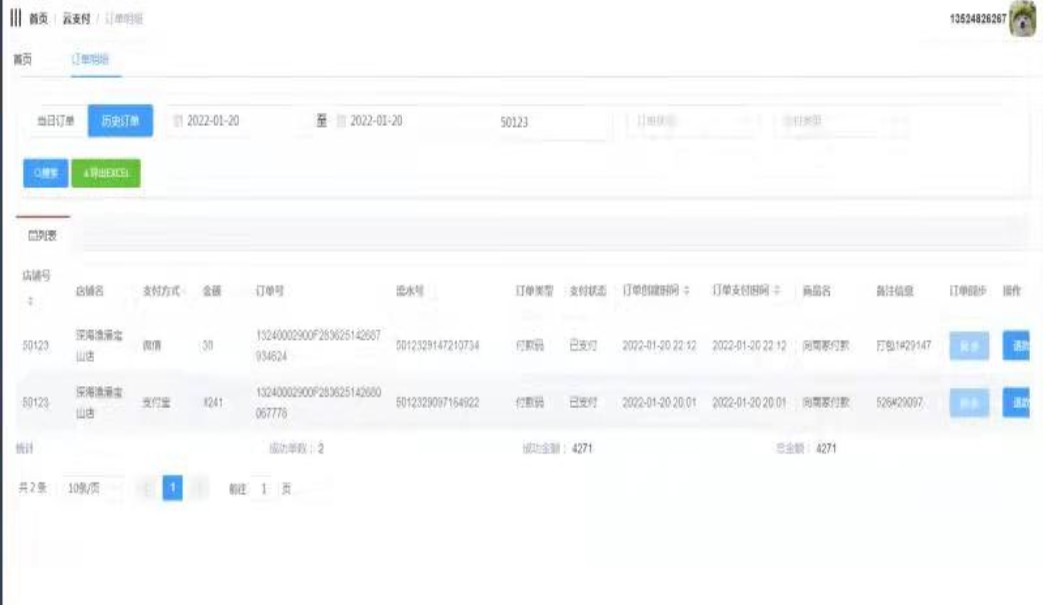
Task: Switch to the 首页 tab
Action: click(x=22, y=60)
